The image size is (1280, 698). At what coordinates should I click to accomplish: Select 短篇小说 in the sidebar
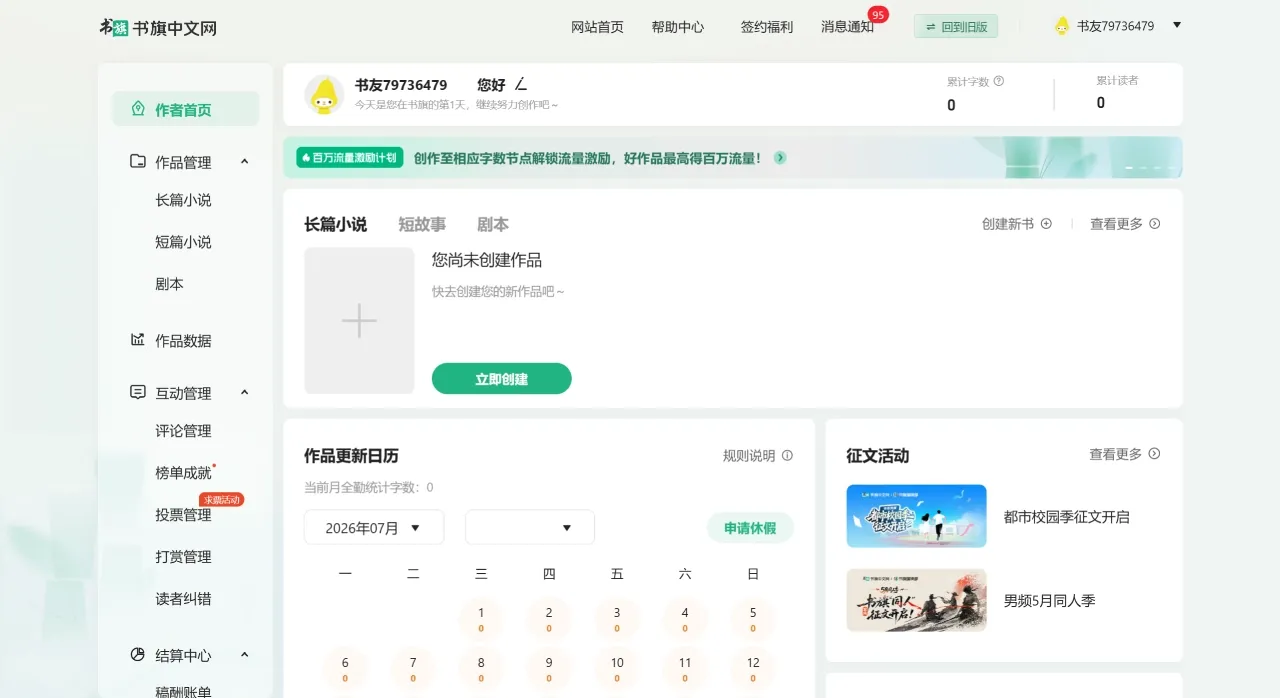point(183,242)
